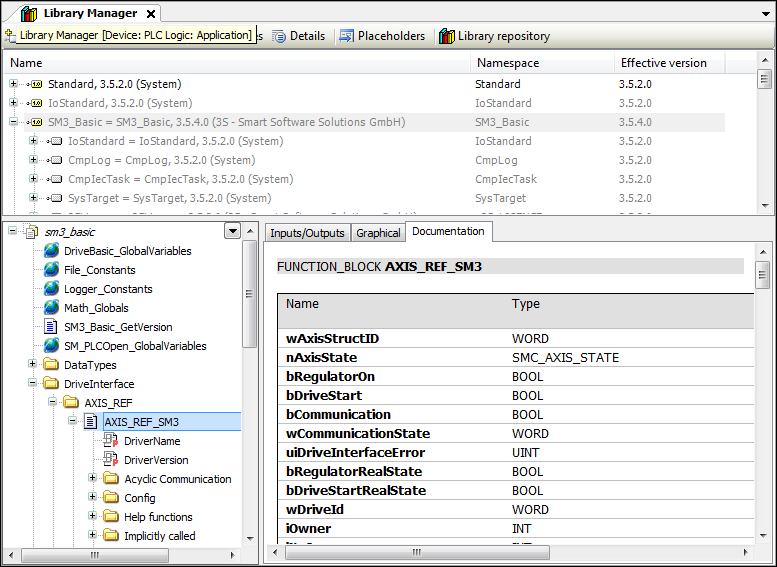The height and width of the screenshot is (567, 777).
Task: Expand the SysTarget library entry
Action: 33,198
